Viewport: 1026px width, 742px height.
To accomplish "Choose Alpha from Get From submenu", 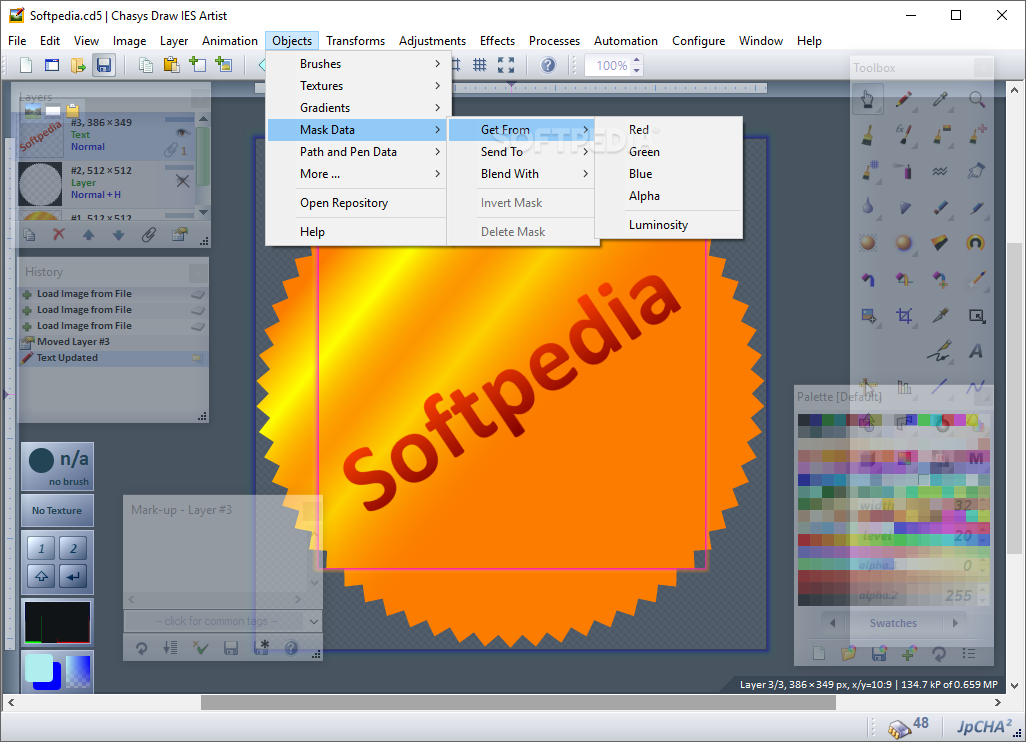I will pyautogui.click(x=669, y=196).
